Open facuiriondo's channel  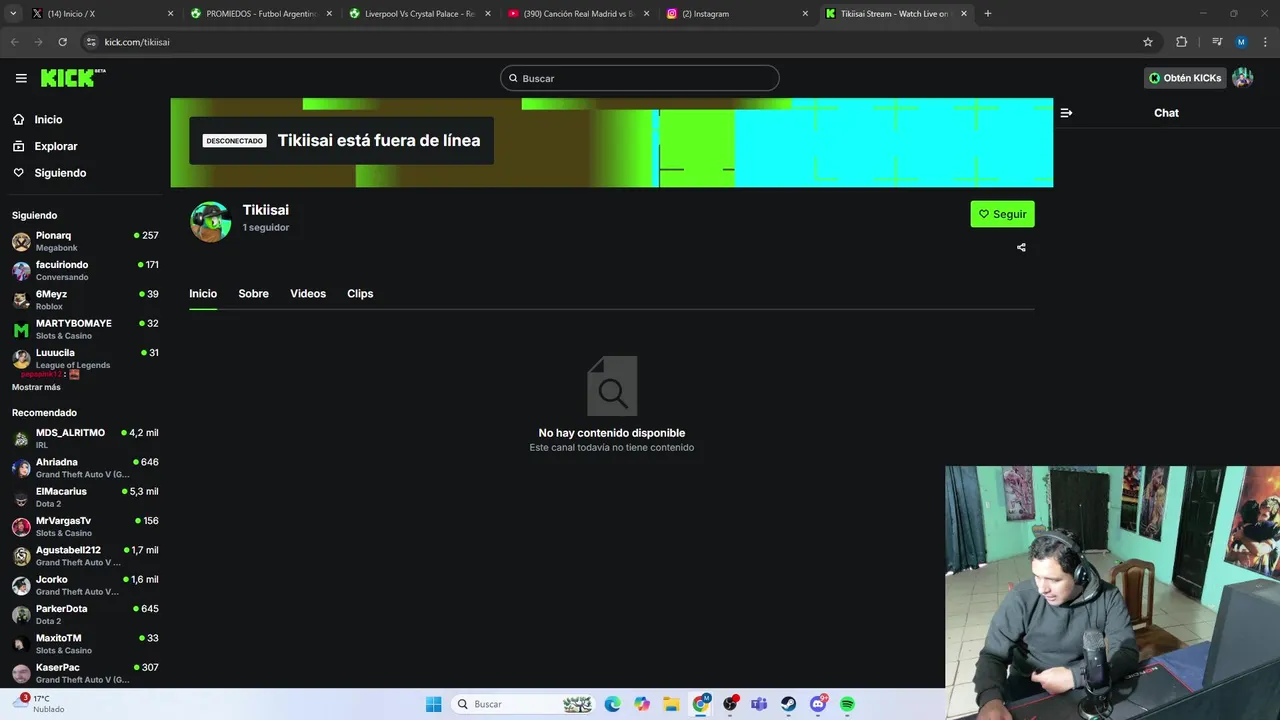(x=85, y=271)
